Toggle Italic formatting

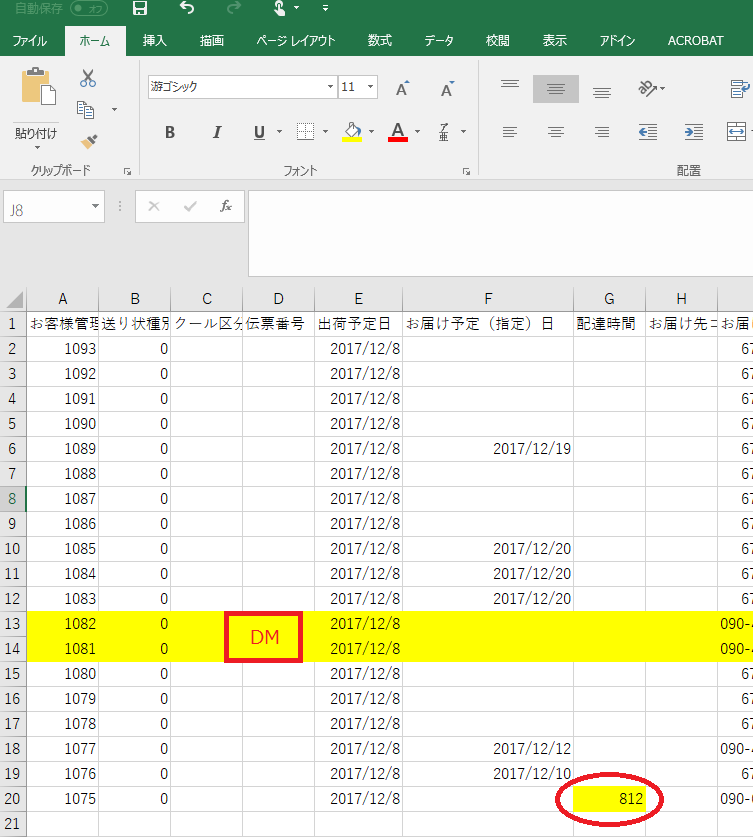pyautogui.click(x=216, y=132)
